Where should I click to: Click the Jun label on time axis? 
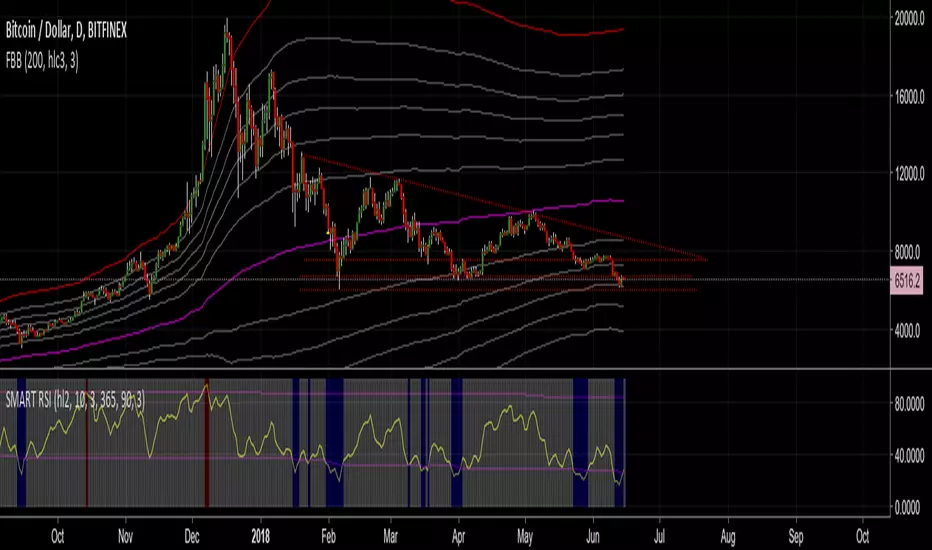593,536
